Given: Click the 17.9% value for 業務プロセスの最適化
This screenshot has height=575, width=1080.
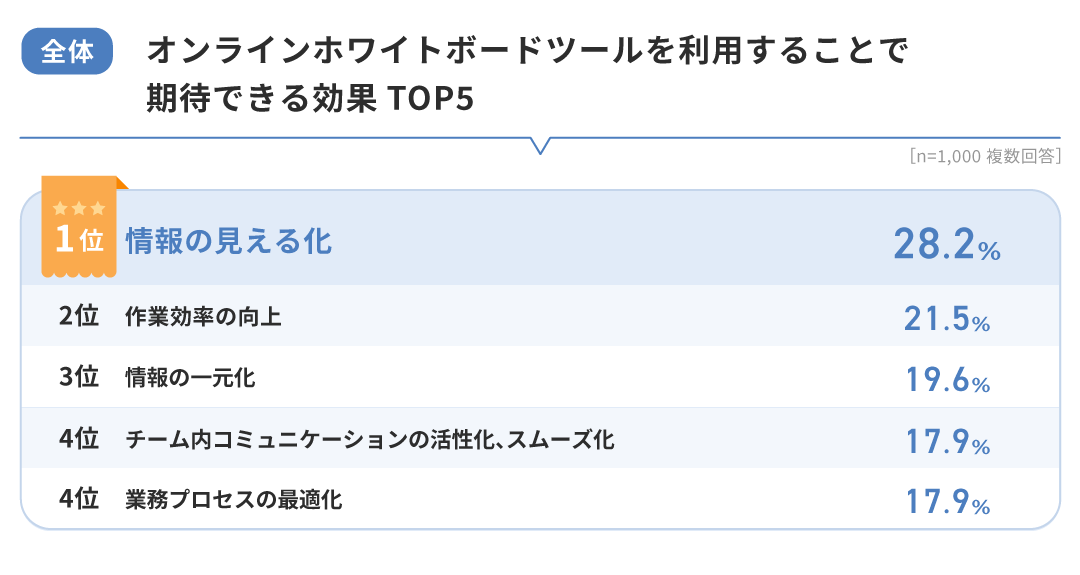Looking at the screenshot, I should coord(946,501).
